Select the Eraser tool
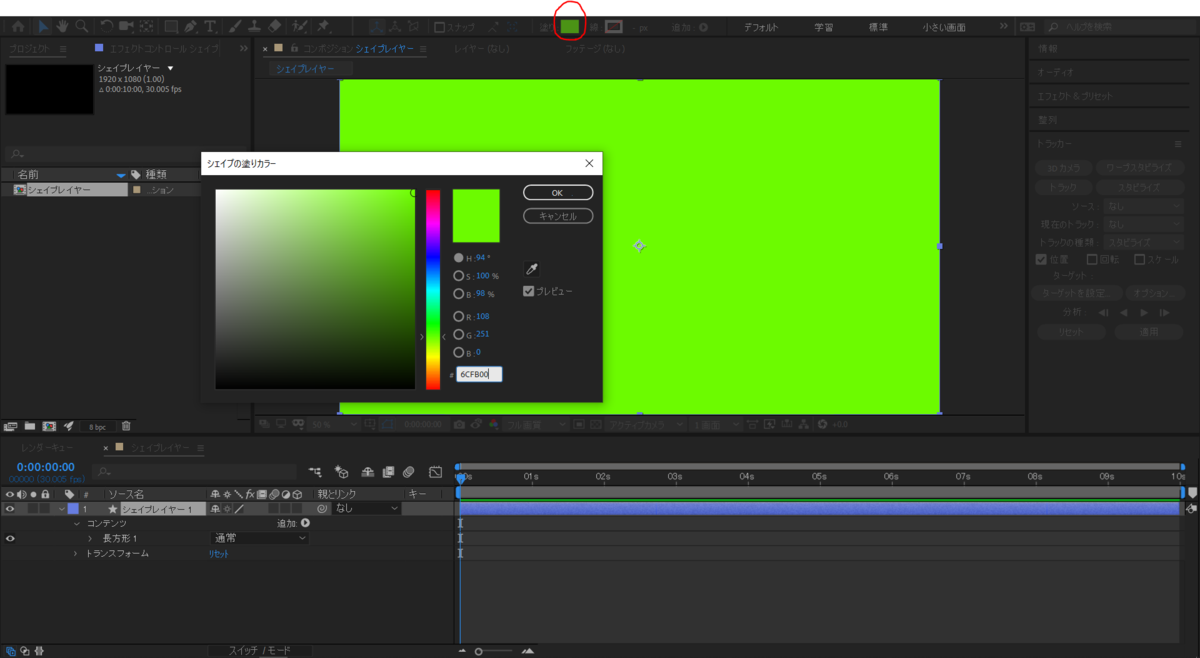 point(275,26)
